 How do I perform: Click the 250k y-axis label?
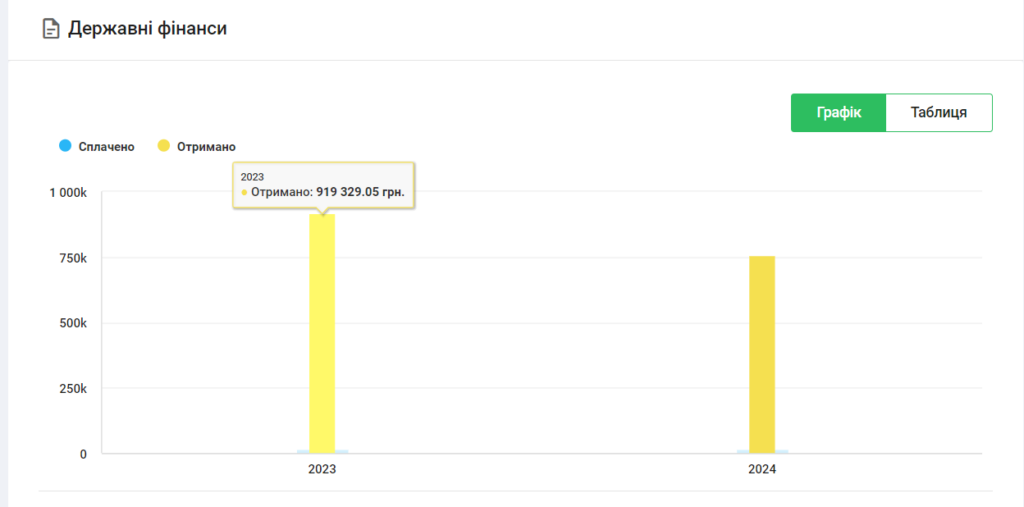[73, 389]
